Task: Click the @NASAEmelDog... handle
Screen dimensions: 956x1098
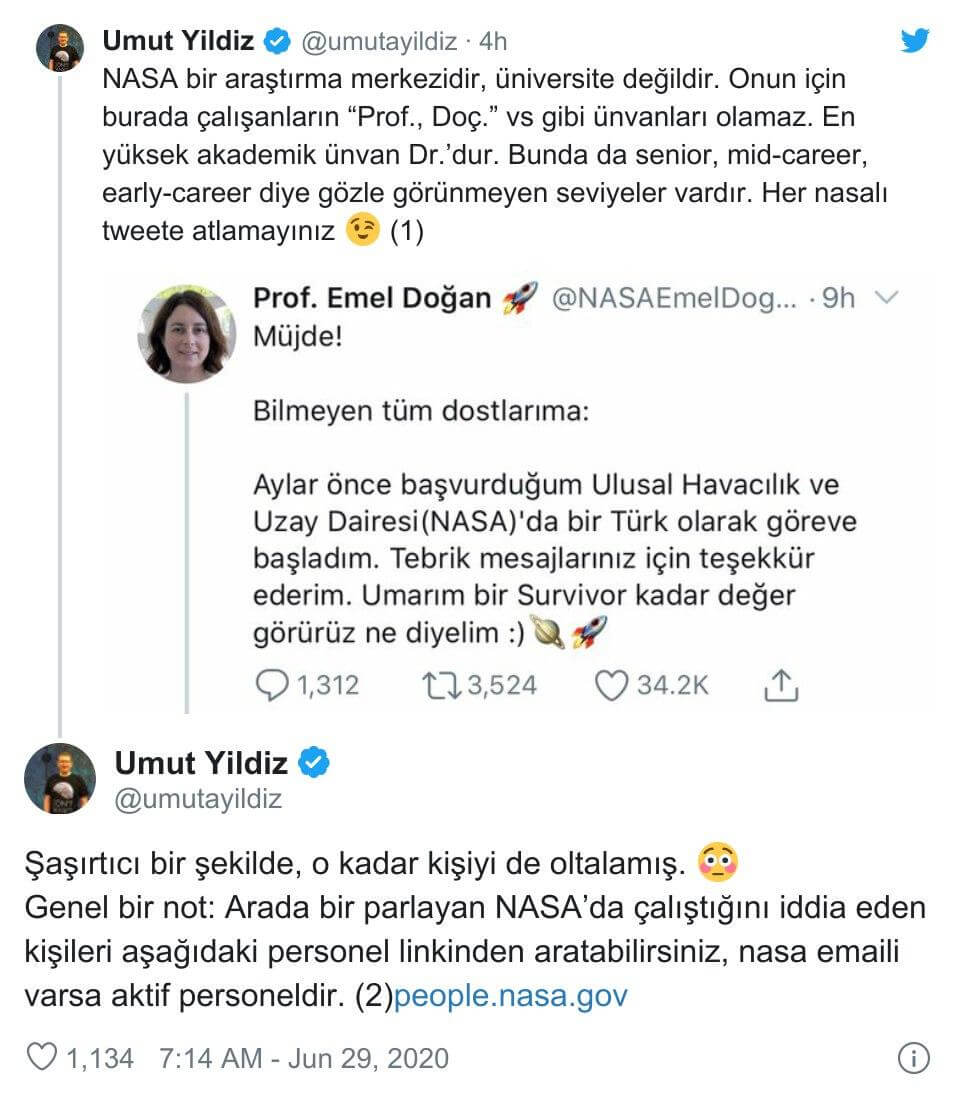Action: pyautogui.click(x=677, y=298)
